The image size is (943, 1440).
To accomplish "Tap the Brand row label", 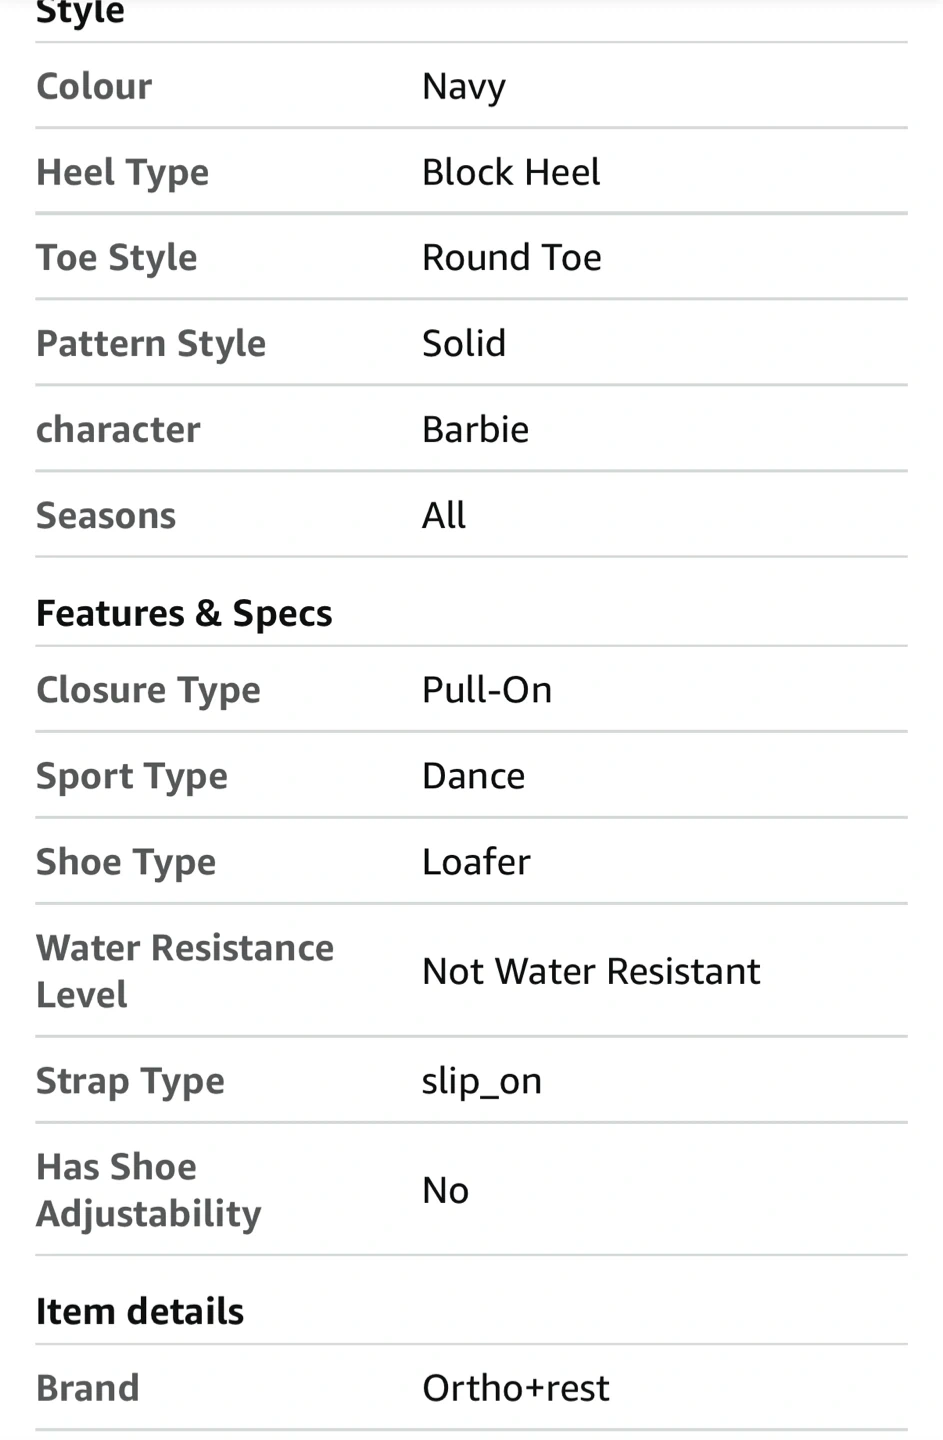I will (88, 1388).
